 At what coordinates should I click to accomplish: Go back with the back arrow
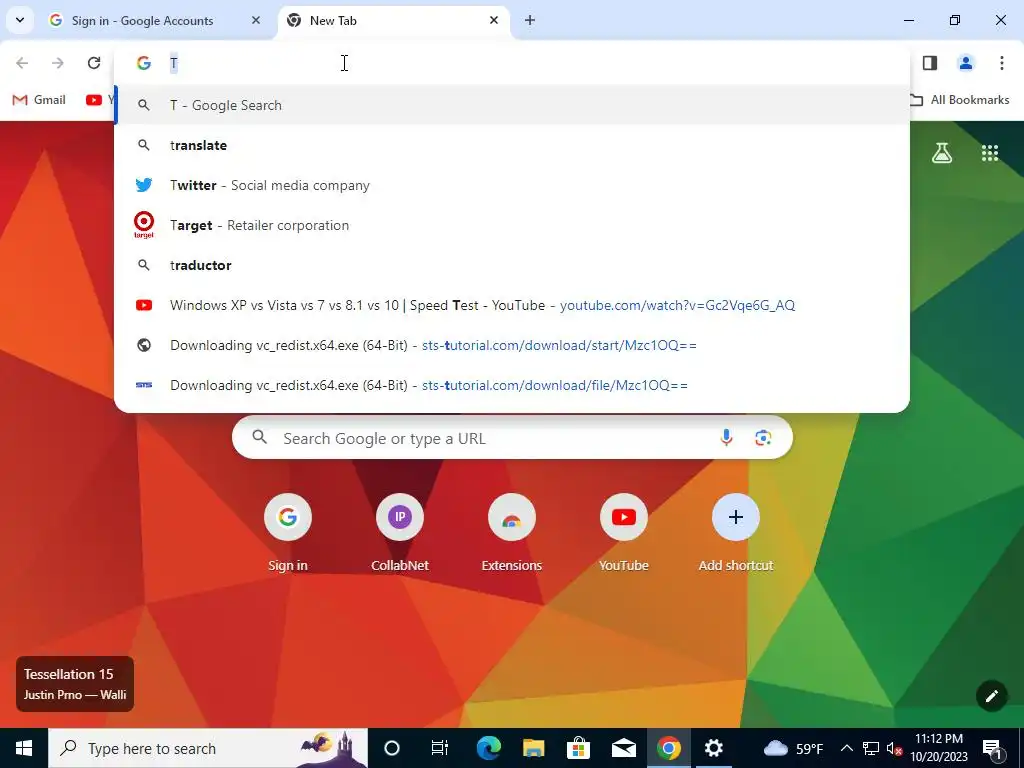[22, 63]
